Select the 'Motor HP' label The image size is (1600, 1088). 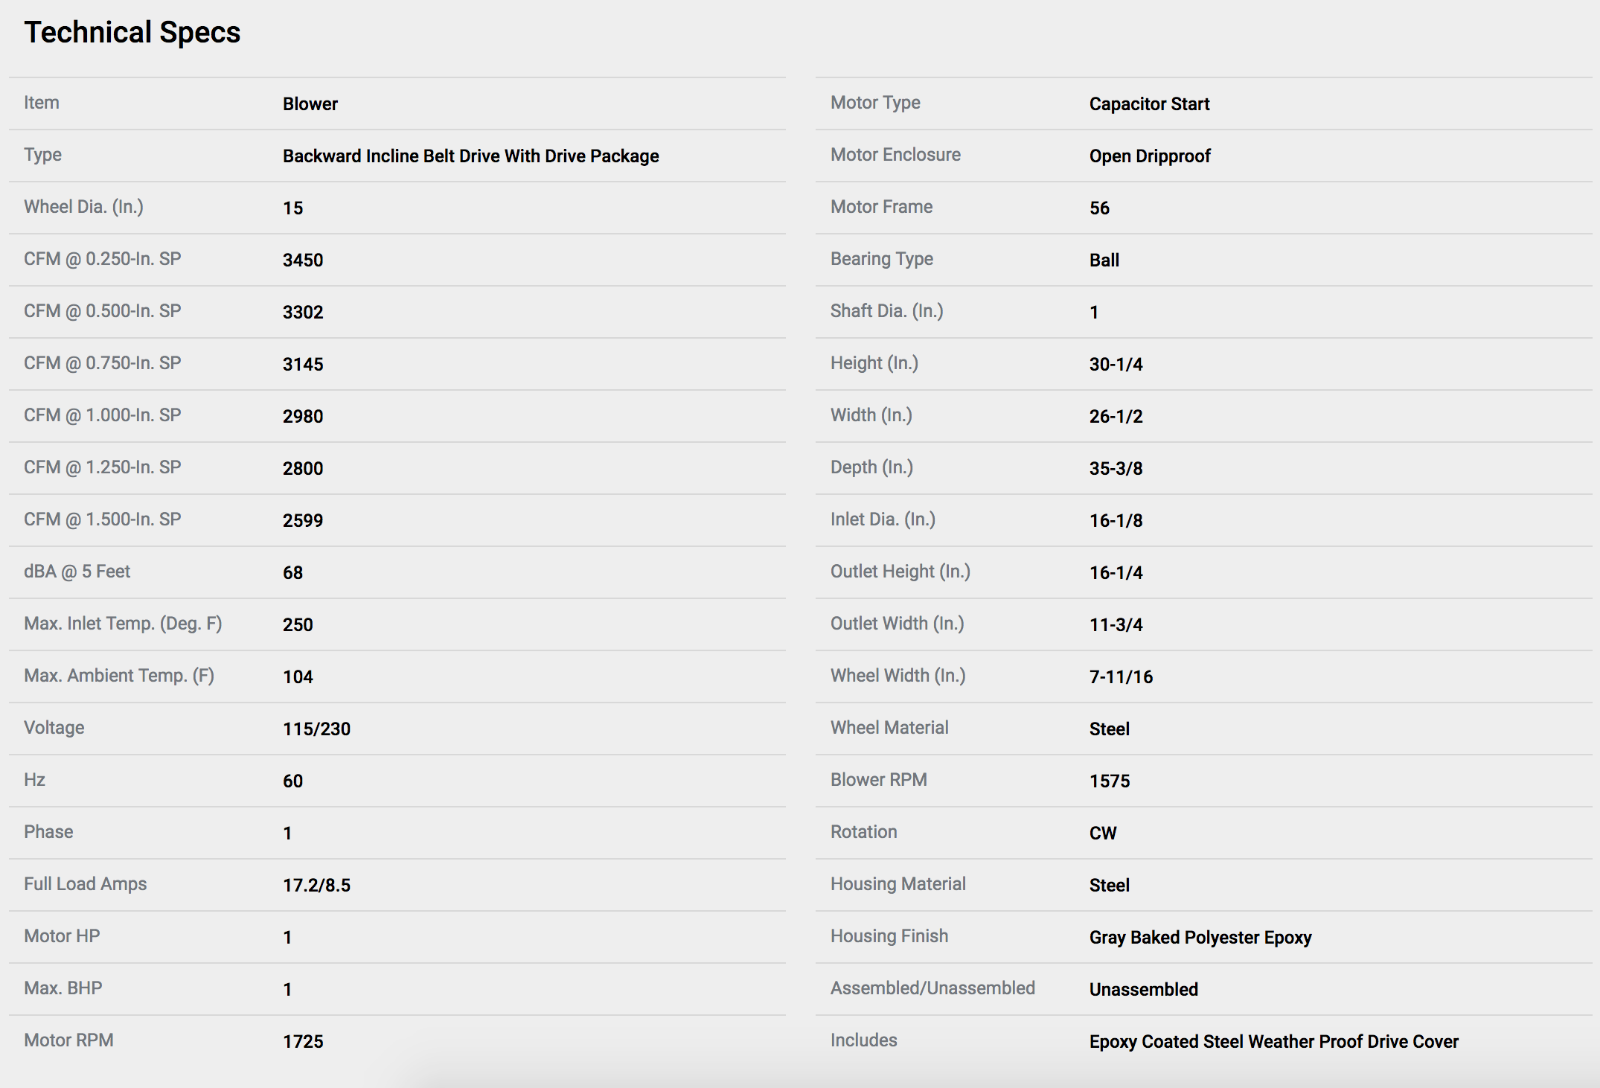point(62,936)
